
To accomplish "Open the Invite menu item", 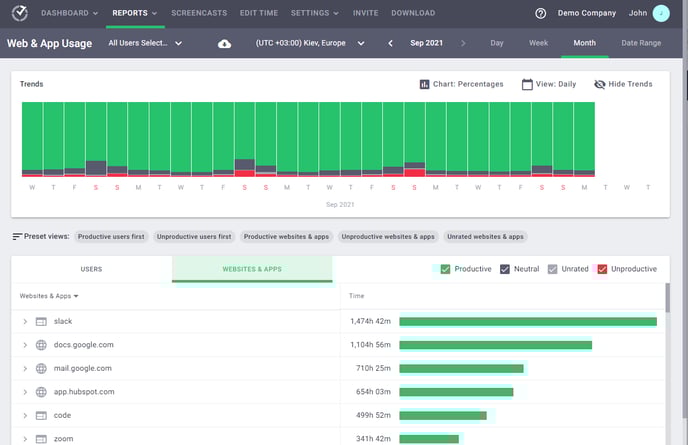I will (366, 13).
